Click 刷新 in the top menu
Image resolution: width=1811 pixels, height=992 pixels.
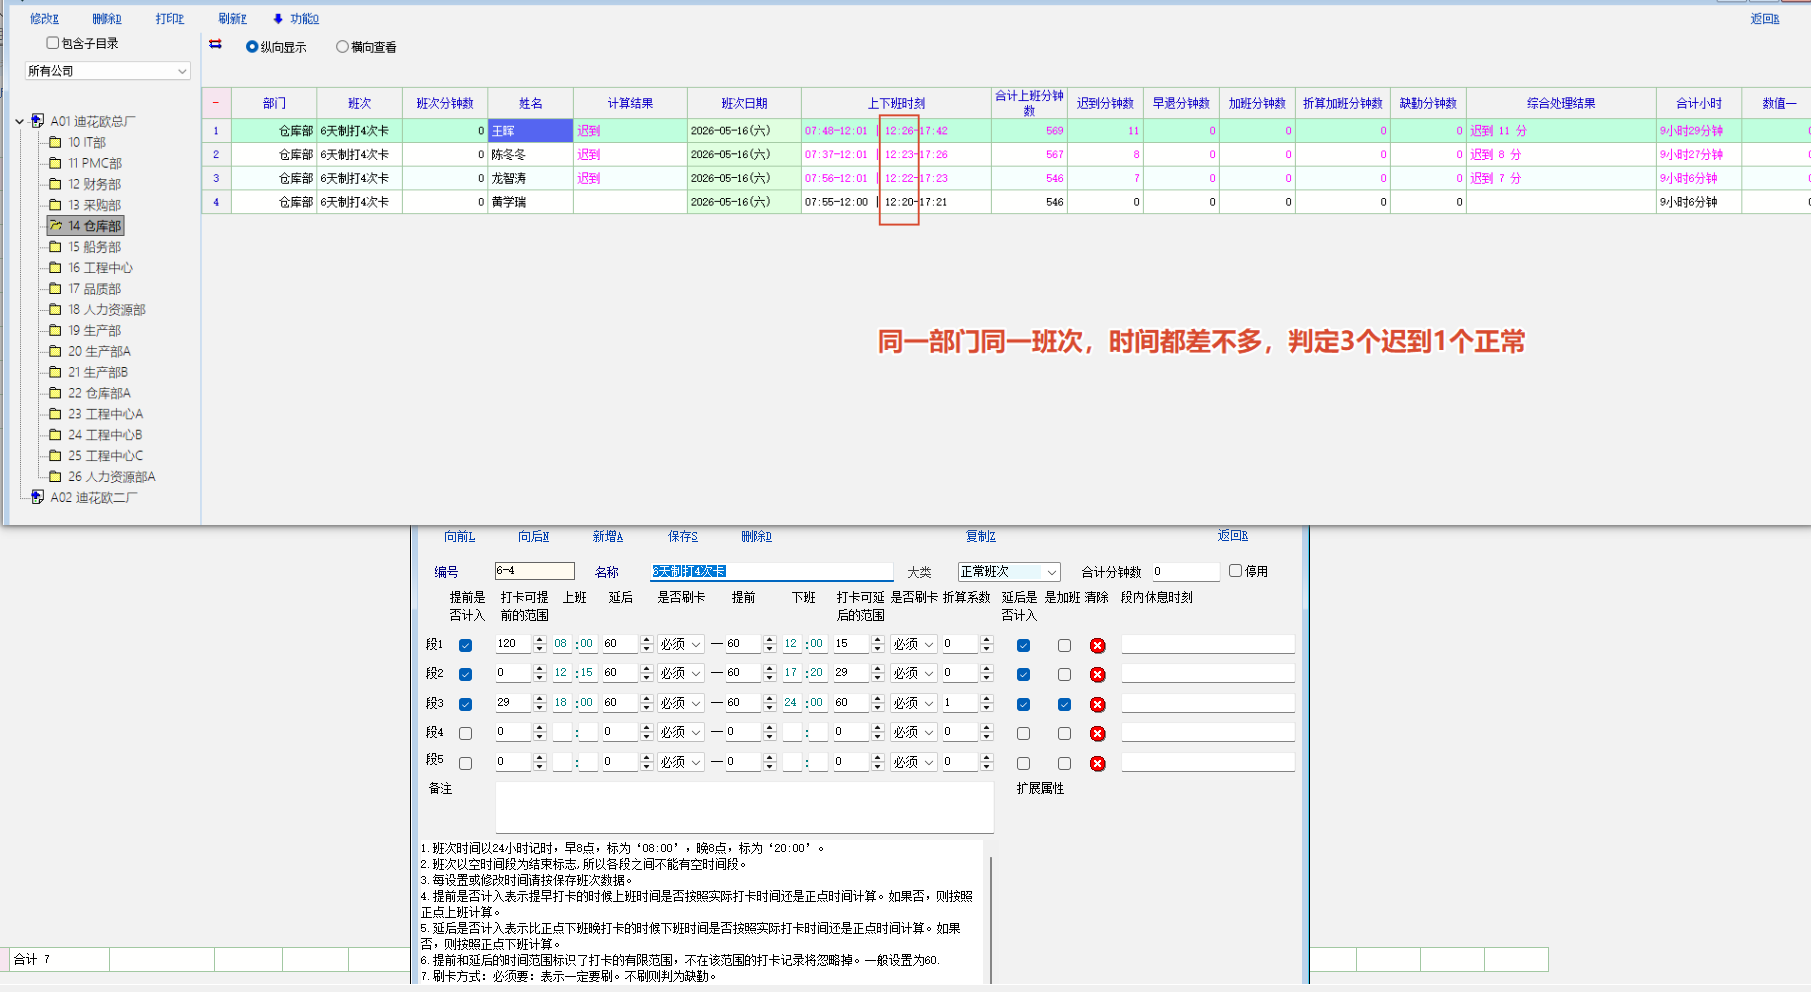click(233, 19)
